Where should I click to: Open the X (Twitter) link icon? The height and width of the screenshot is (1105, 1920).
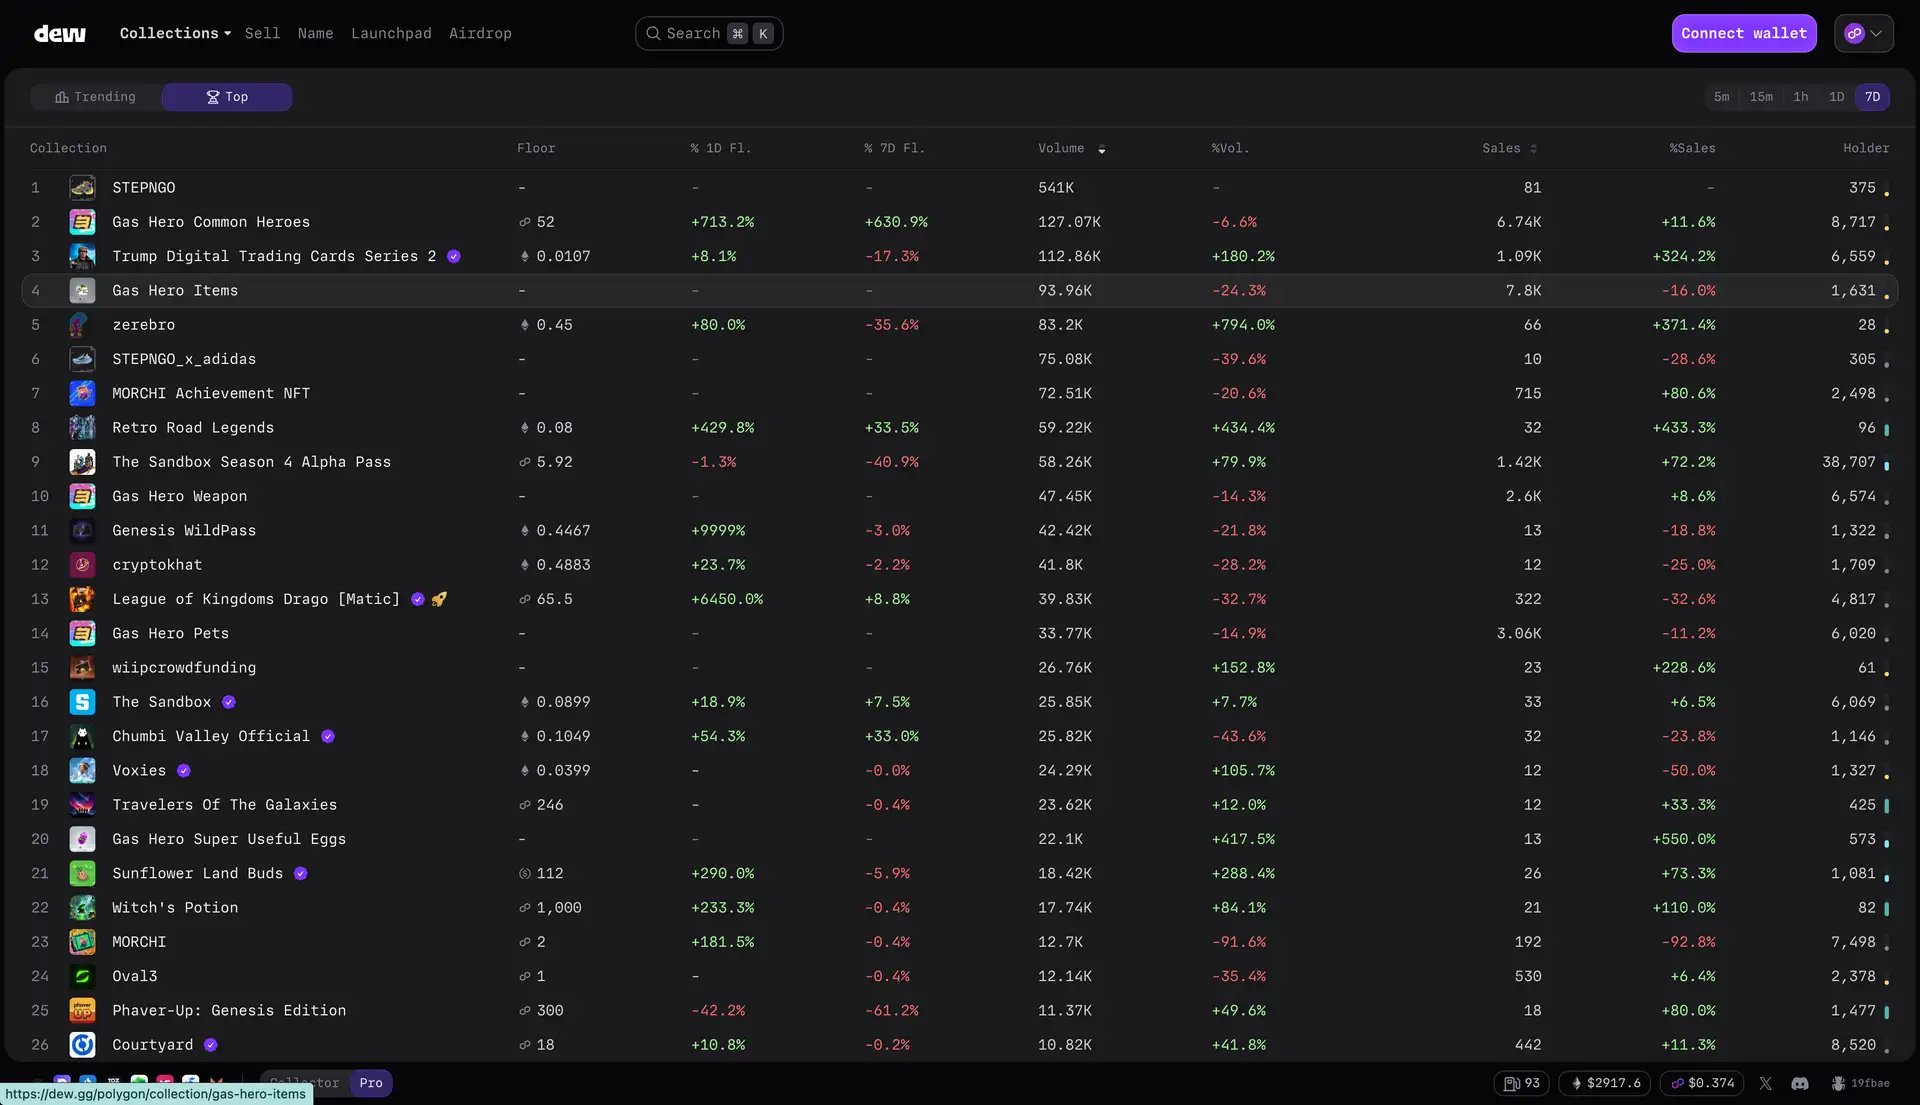(x=1765, y=1083)
